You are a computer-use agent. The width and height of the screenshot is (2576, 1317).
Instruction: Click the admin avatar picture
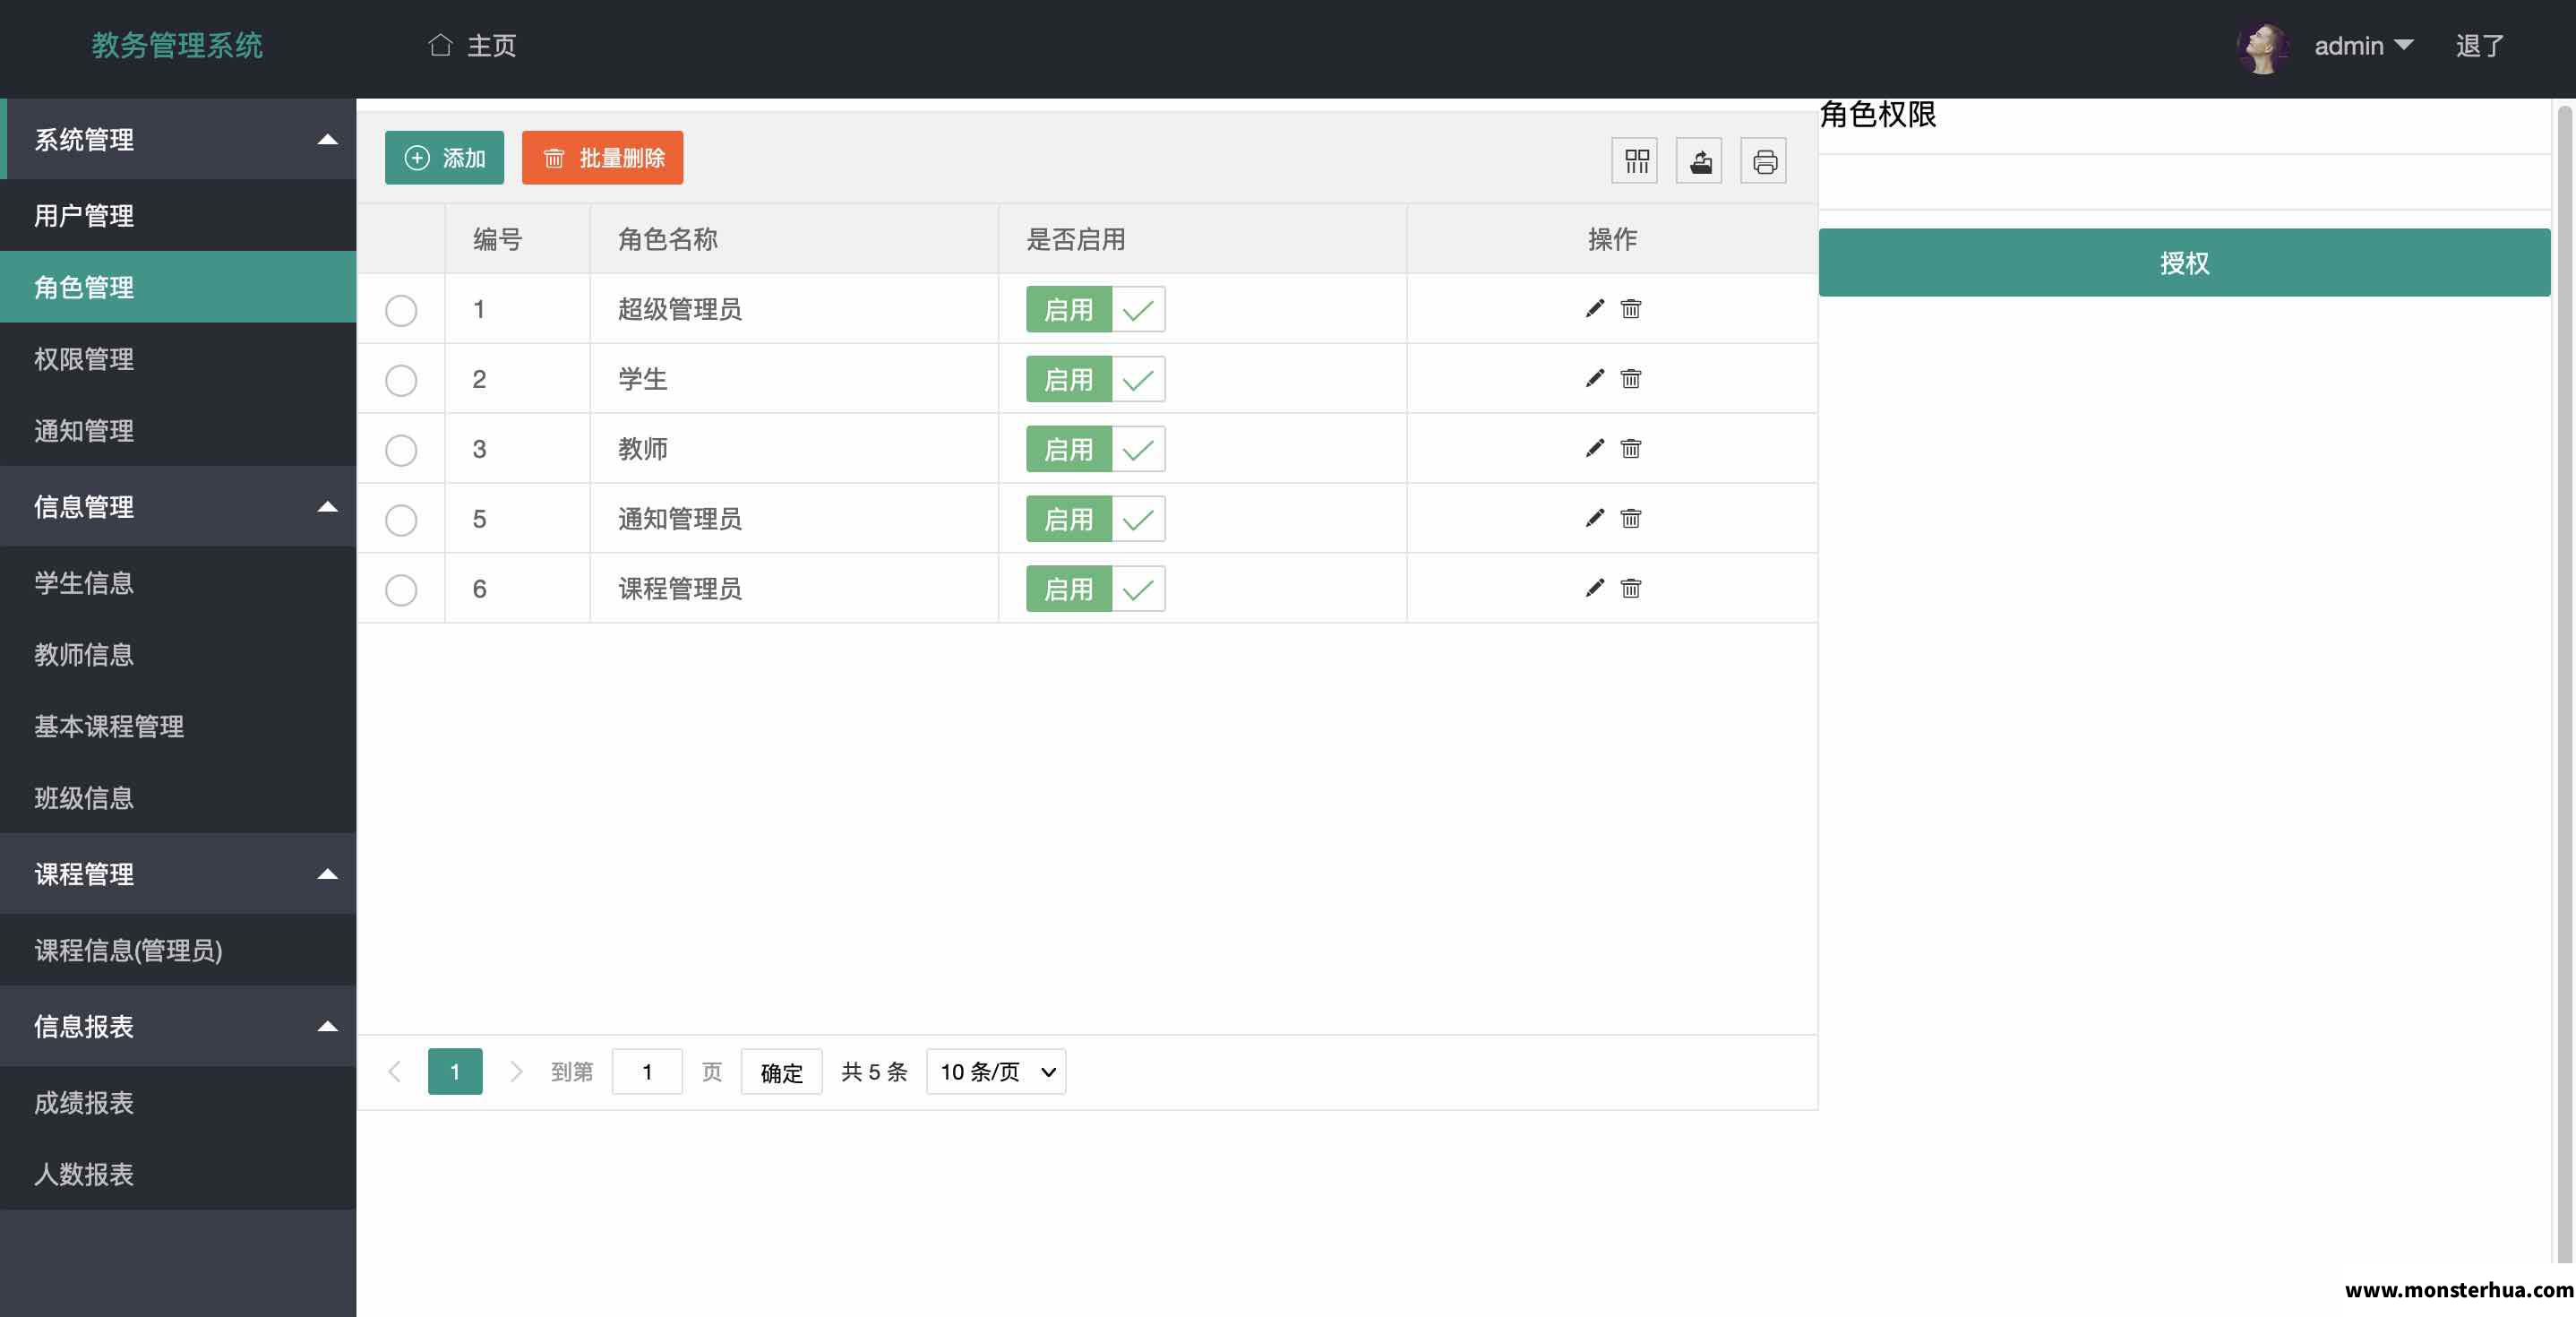(x=2263, y=47)
